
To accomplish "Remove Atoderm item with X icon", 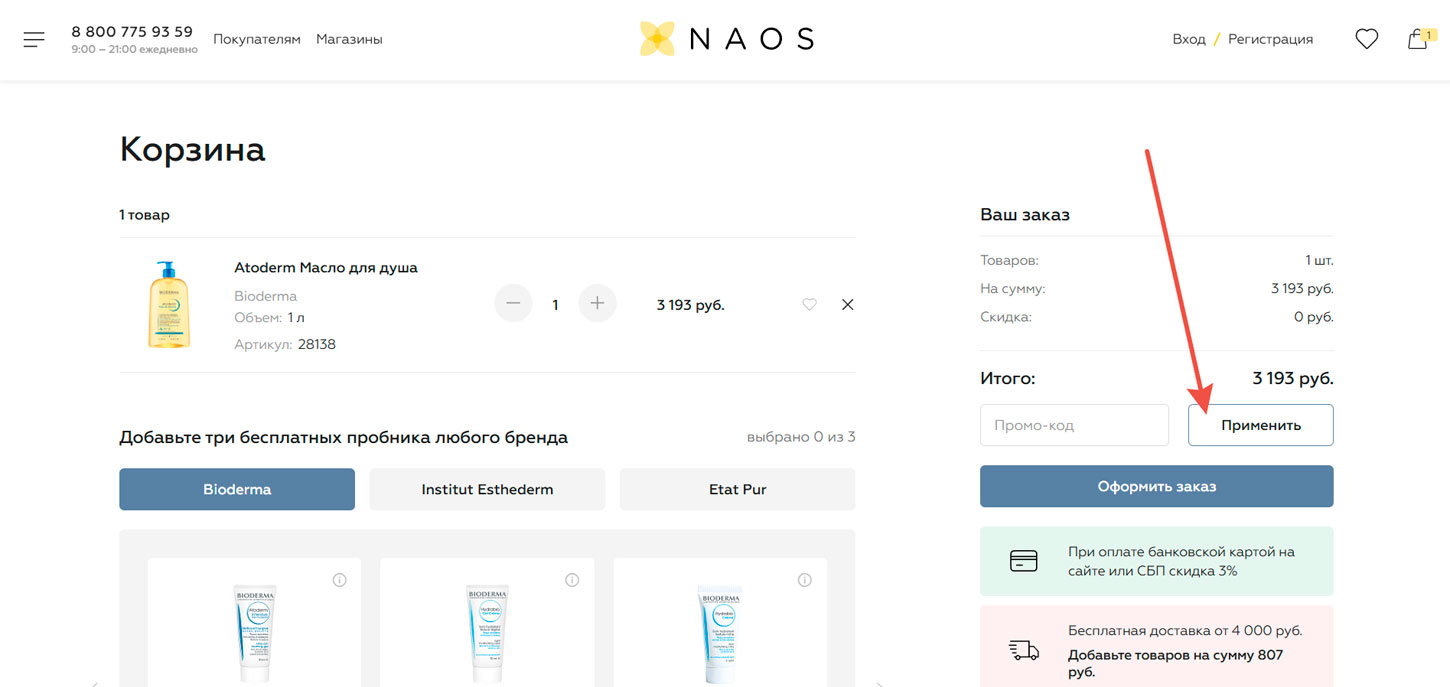I will (x=848, y=305).
